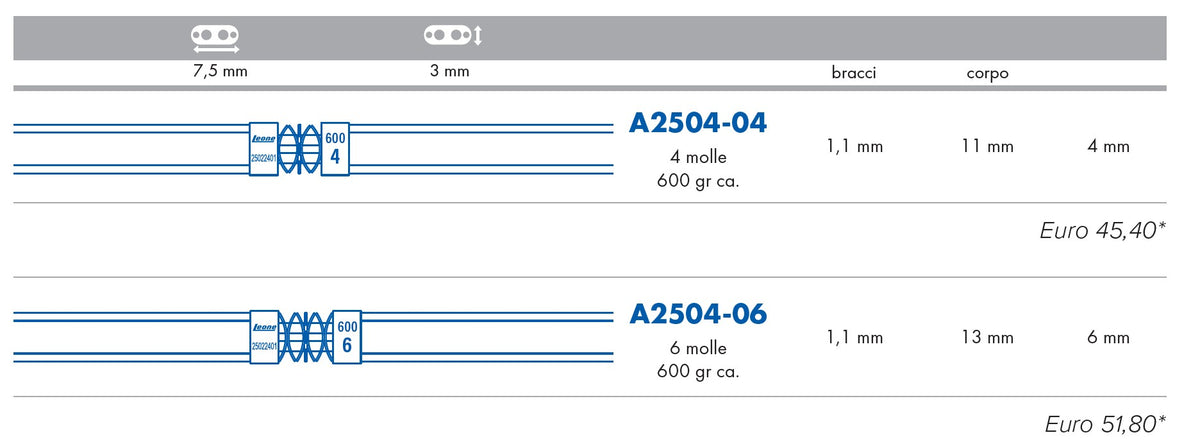Open product code A2504-06
Viewport: 1200px width, 444px height.
point(698,314)
